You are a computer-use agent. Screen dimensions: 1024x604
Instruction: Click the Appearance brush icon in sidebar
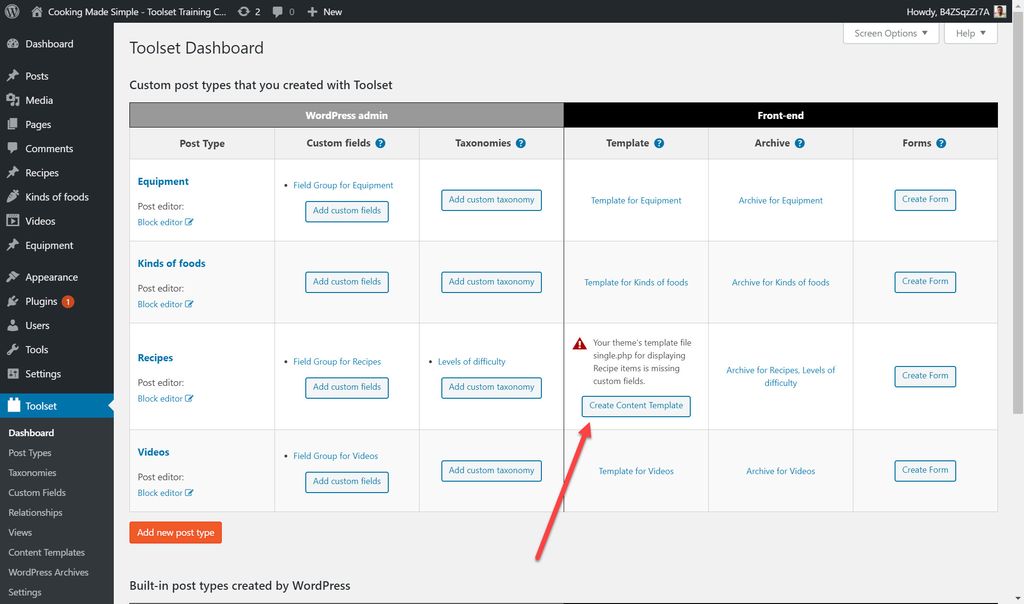[x=12, y=277]
